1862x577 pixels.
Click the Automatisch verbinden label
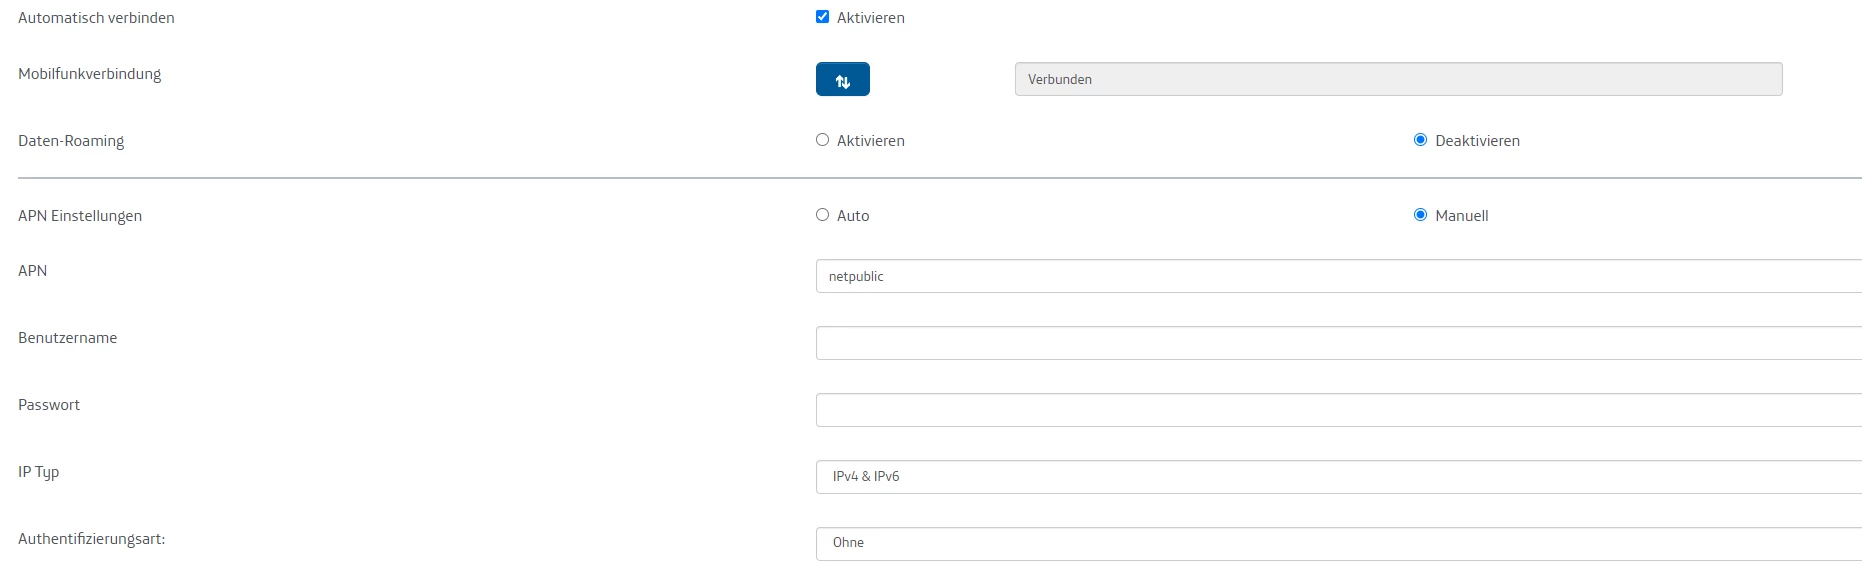(x=96, y=18)
